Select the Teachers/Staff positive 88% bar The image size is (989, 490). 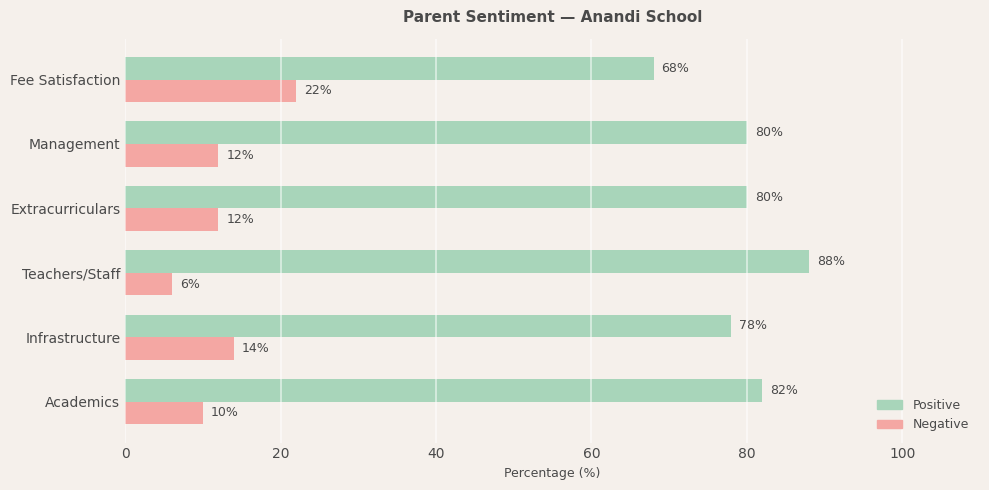coord(466,261)
